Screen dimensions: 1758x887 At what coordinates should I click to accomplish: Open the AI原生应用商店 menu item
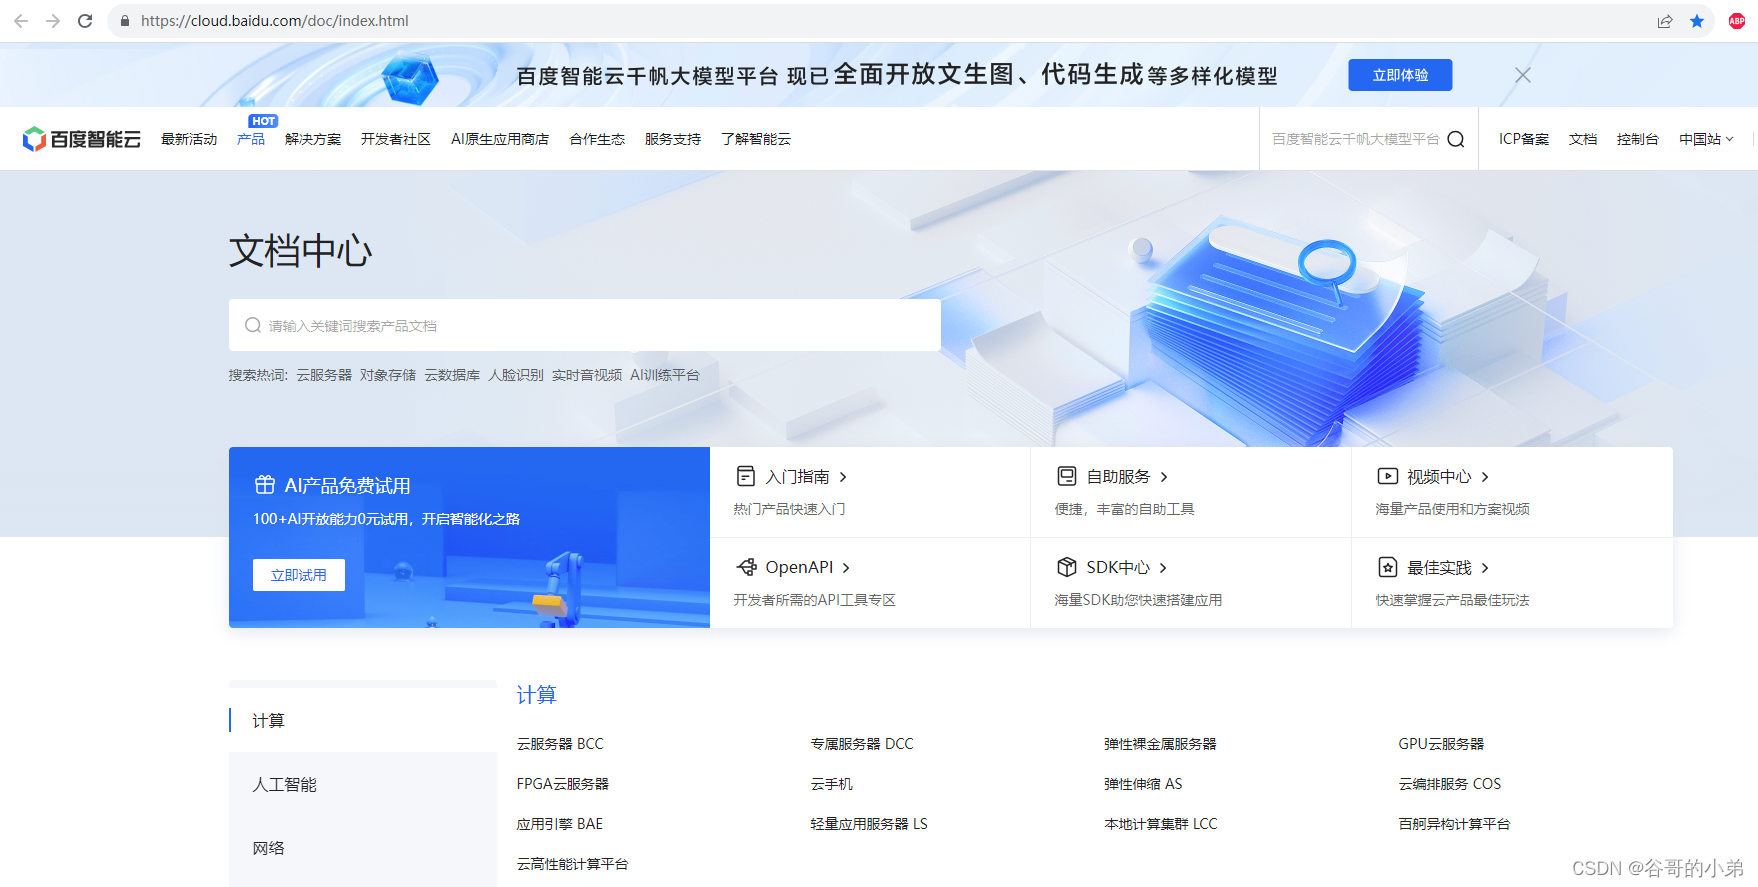(x=500, y=139)
